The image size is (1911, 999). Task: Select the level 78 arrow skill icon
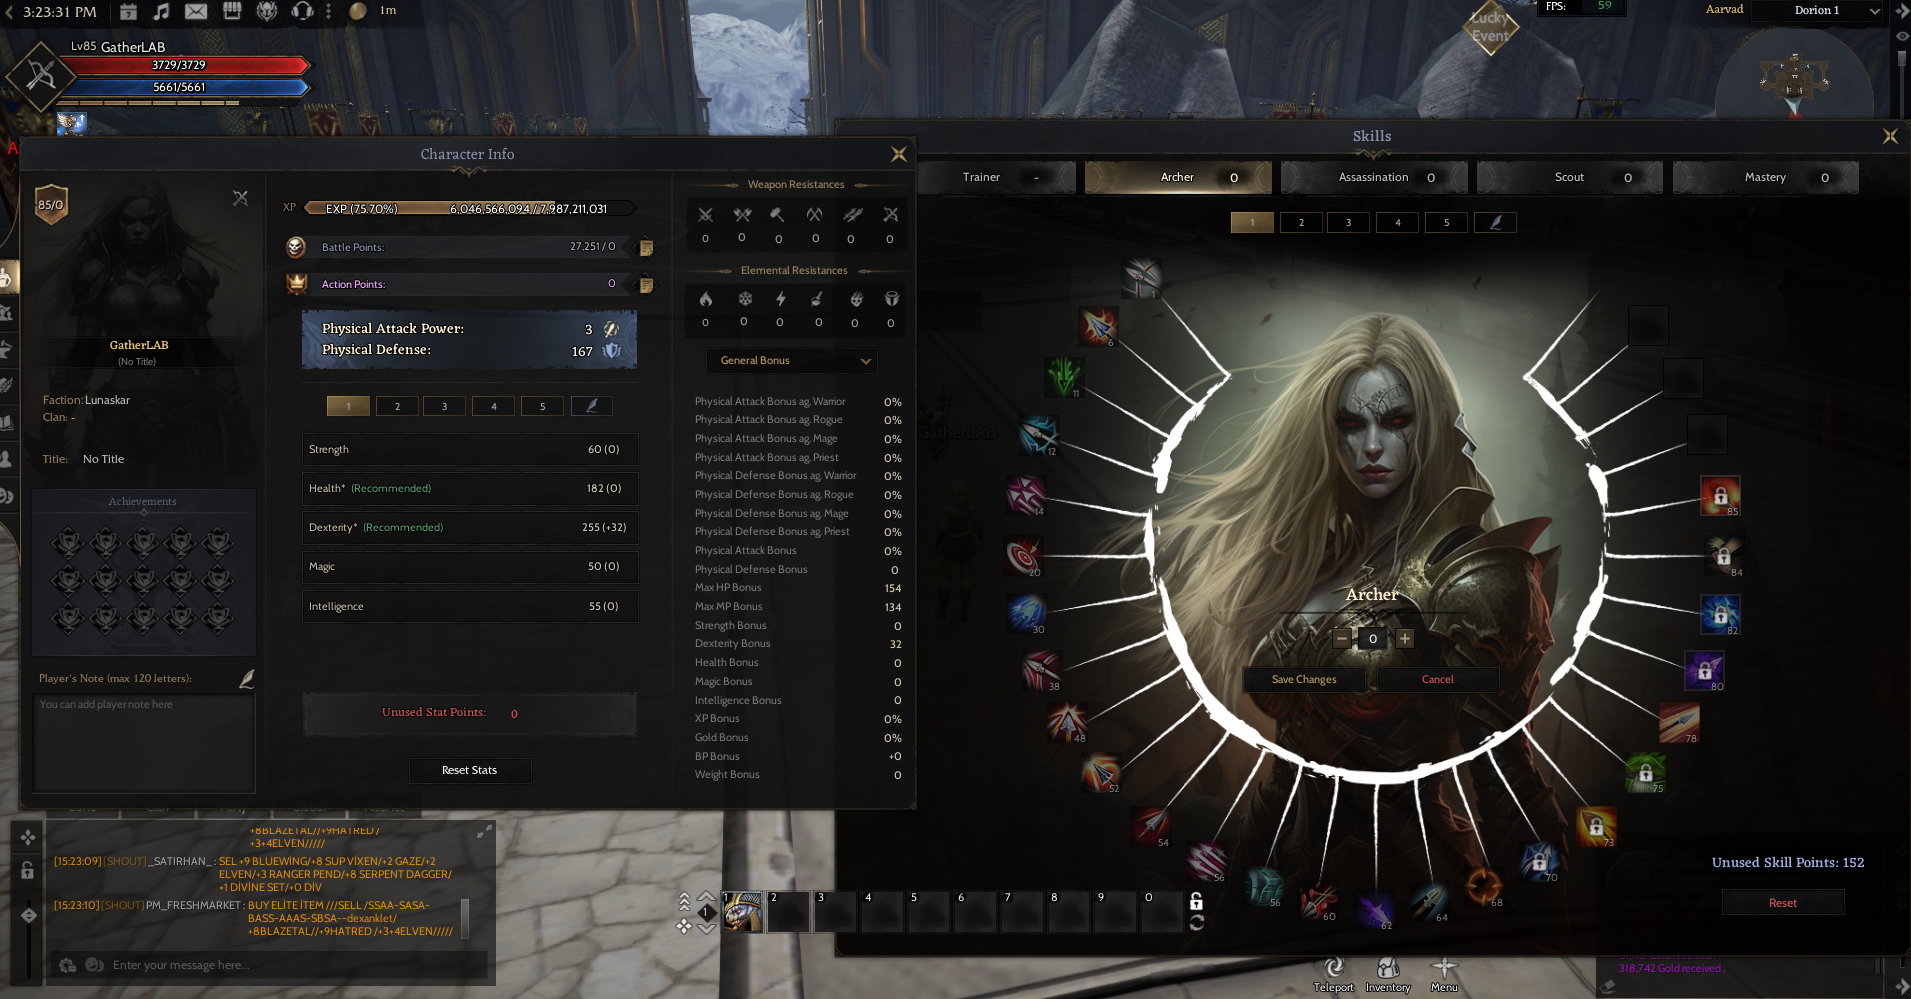pyautogui.click(x=1679, y=722)
